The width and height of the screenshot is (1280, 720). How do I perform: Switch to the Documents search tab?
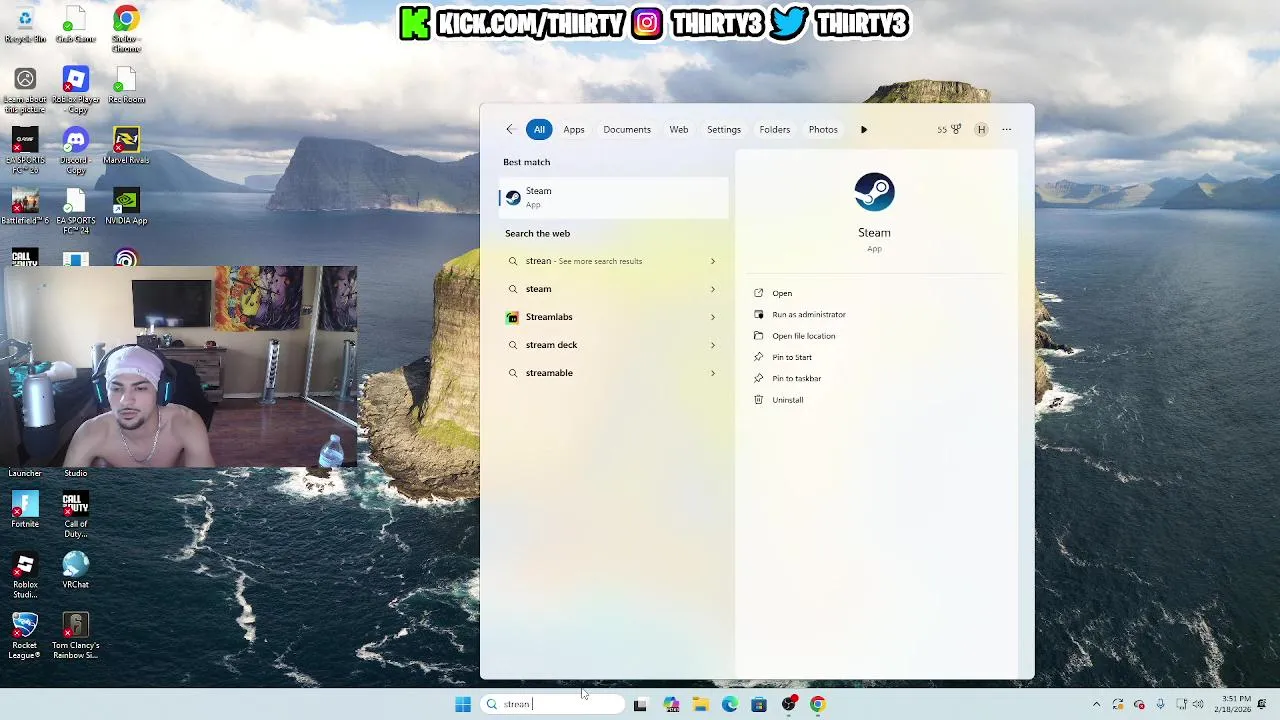(627, 129)
